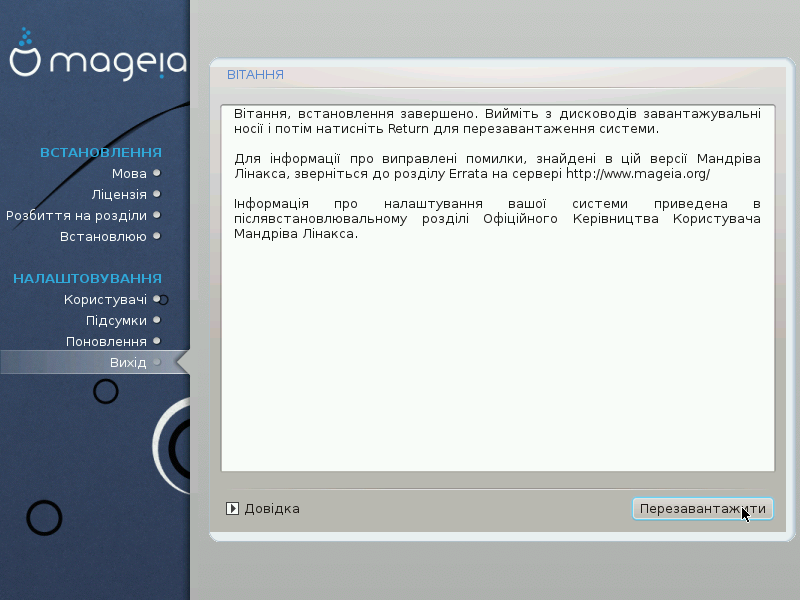Select the Користувачі step
Screen dimensions: 800x600
[105, 299]
